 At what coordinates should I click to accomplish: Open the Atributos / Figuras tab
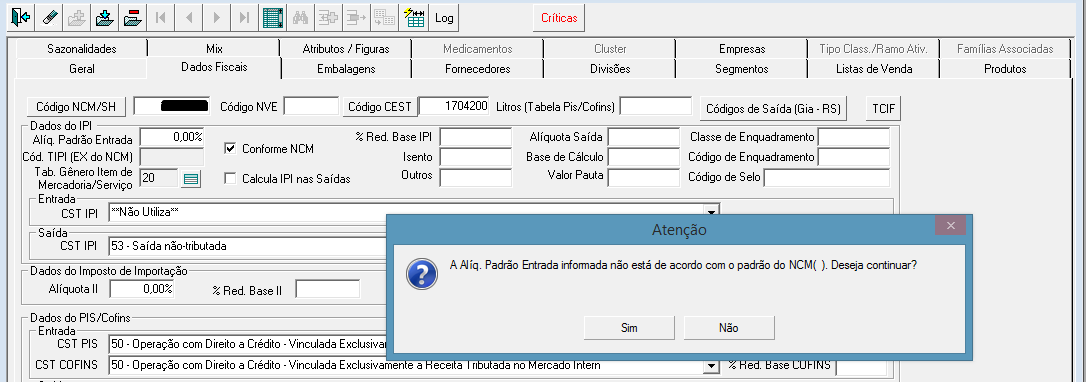[x=346, y=49]
